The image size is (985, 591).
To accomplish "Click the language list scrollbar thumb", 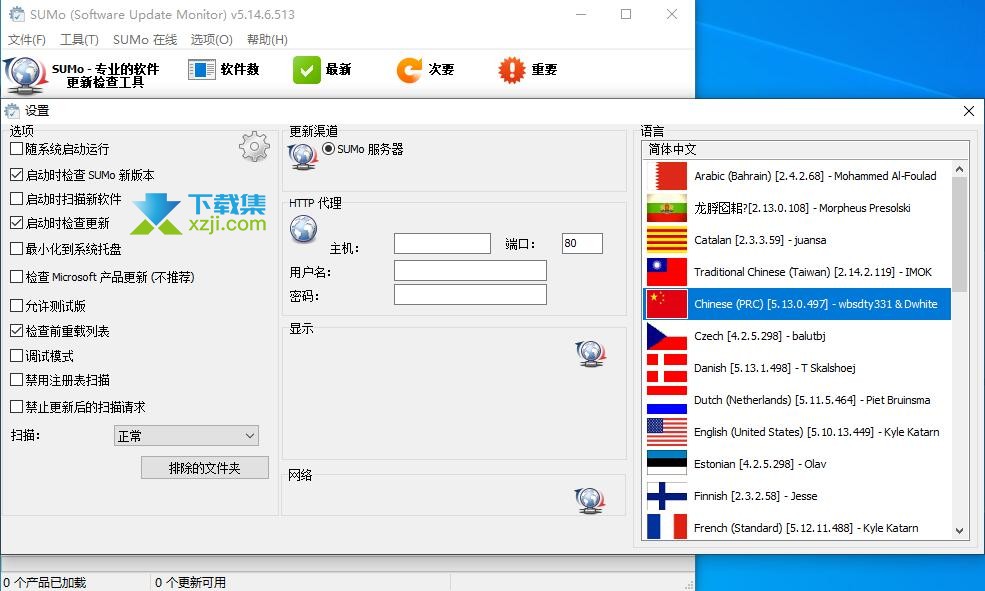I will tap(959, 234).
